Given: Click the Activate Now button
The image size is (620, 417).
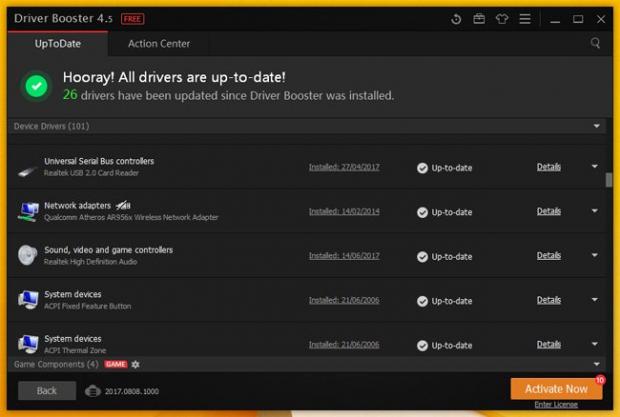Looking at the screenshot, I should click(556, 388).
